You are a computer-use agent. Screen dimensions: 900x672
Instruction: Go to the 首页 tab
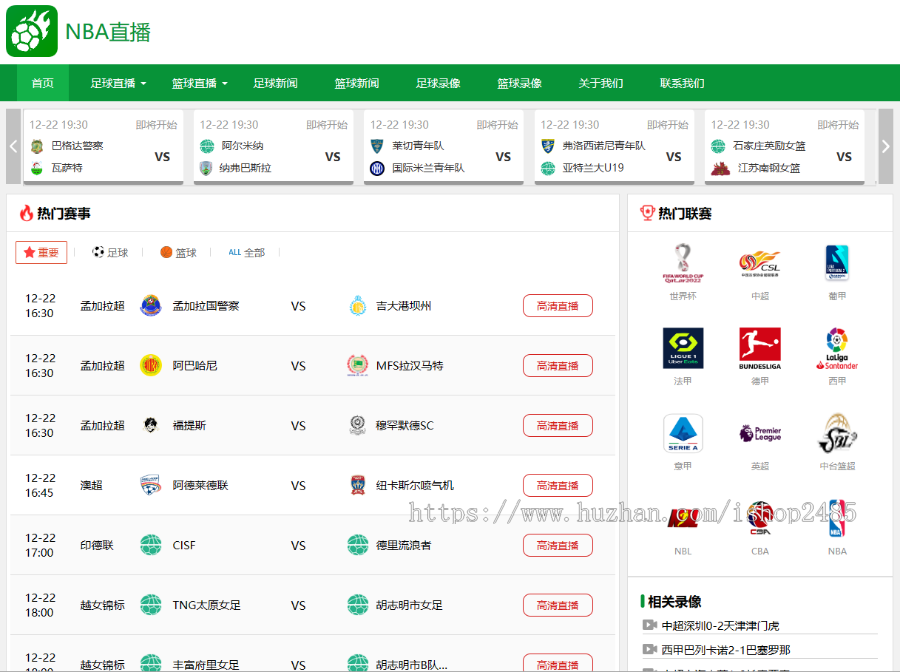click(43, 83)
